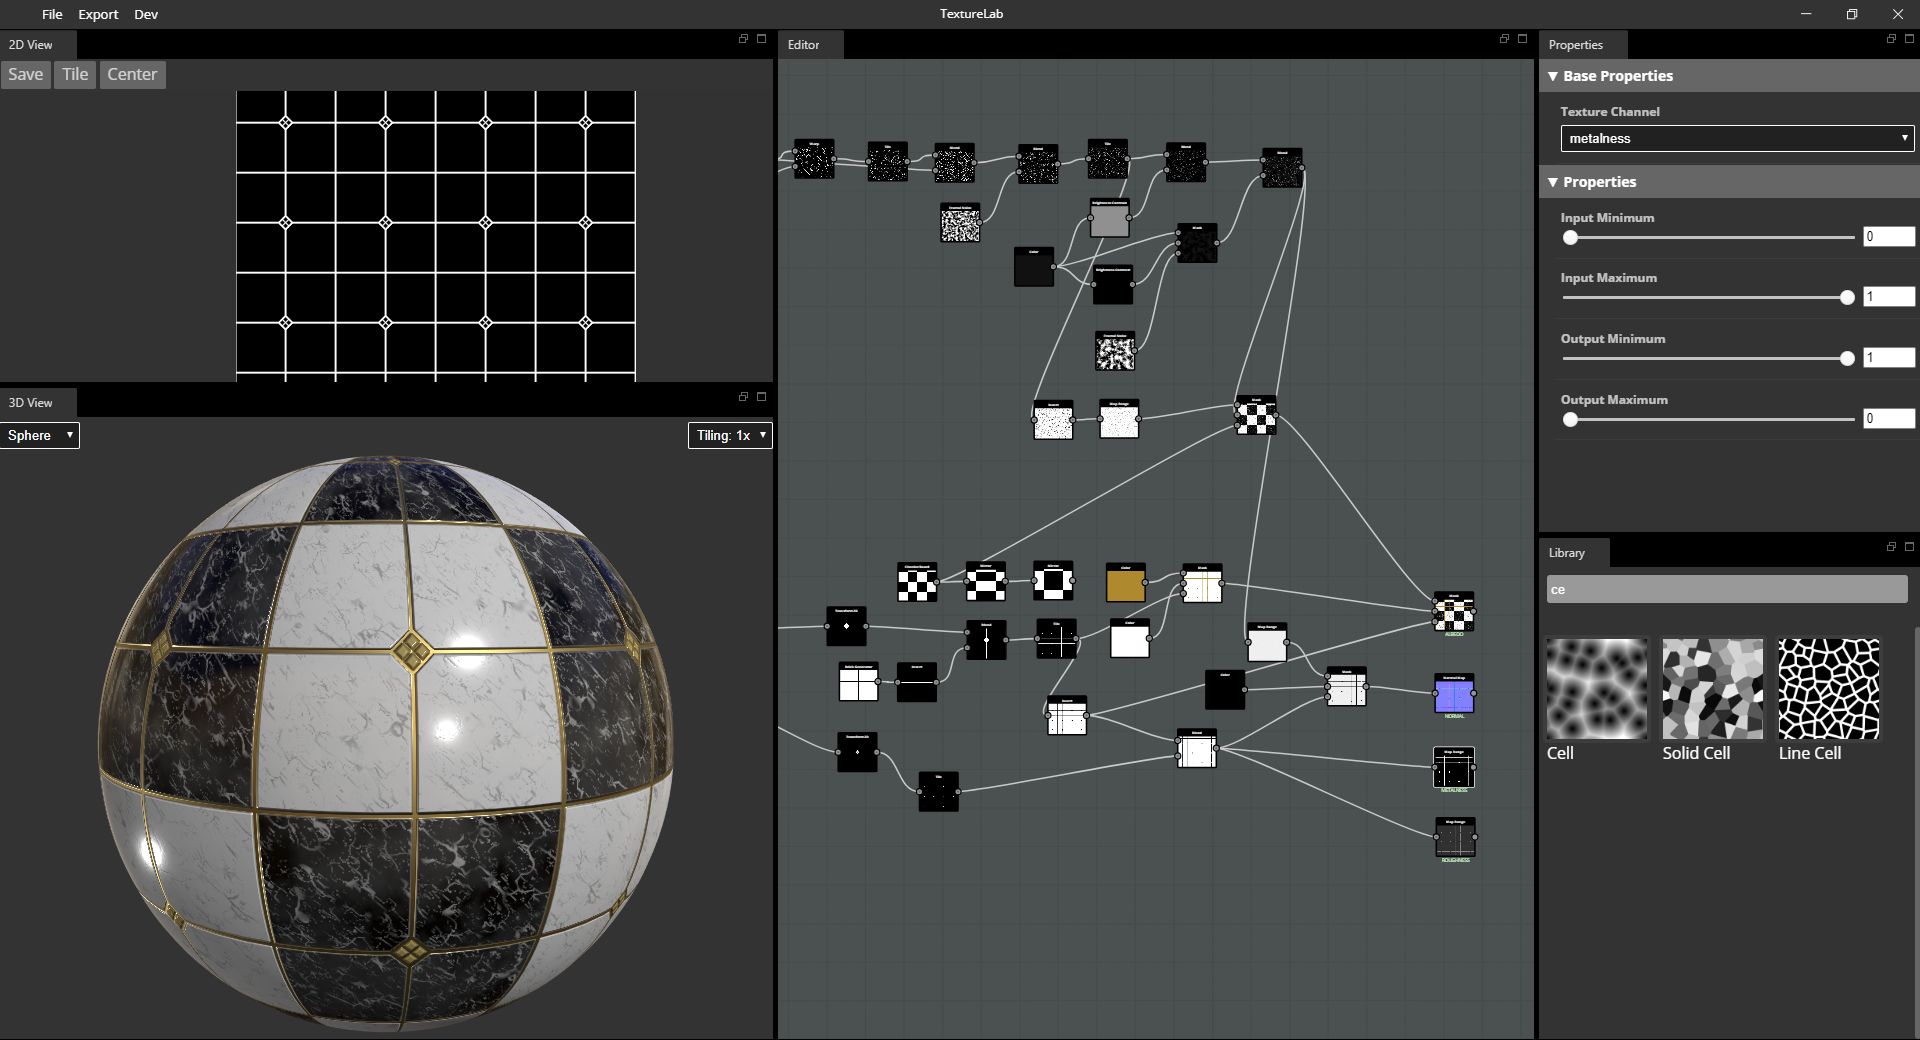Select the gold Color node
This screenshot has height=1040, width=1920.
[x=1126, y=584]
